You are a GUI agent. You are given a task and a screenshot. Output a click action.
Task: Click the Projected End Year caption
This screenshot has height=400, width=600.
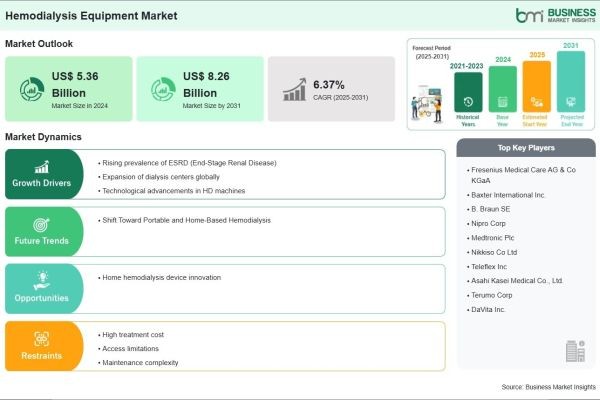point(572,121)
